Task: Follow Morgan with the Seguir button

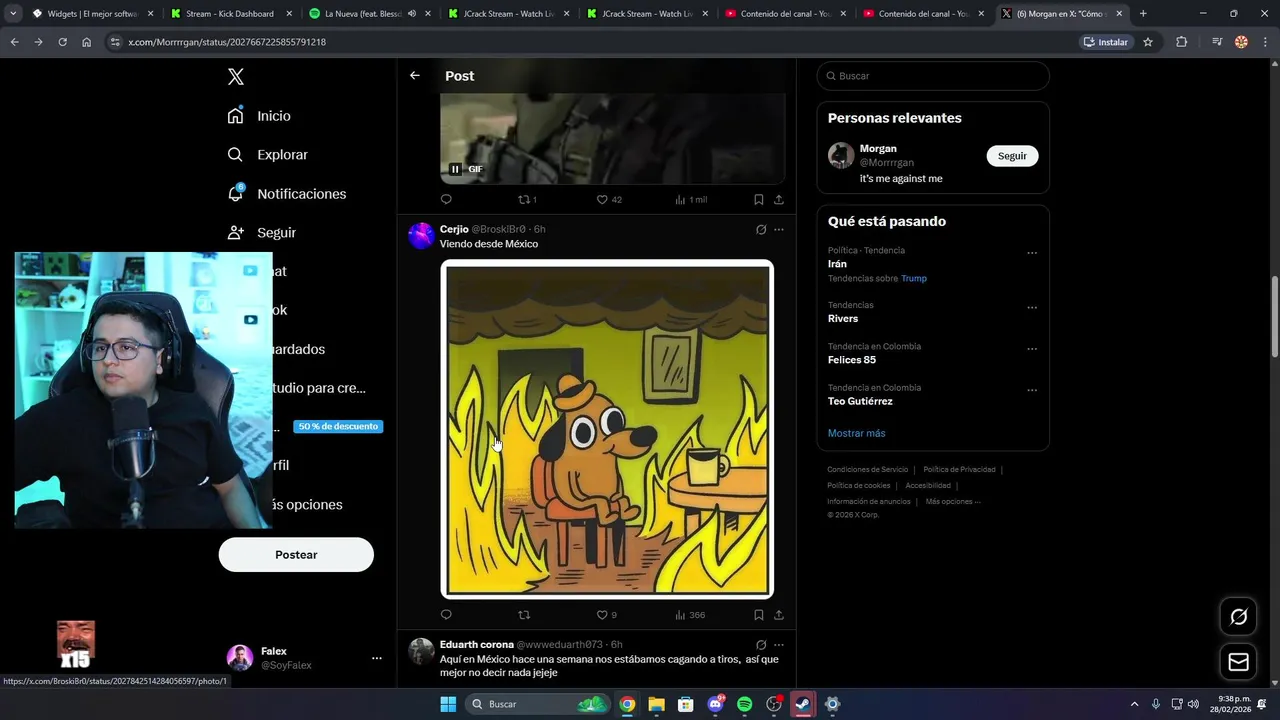Action: 1012,156
